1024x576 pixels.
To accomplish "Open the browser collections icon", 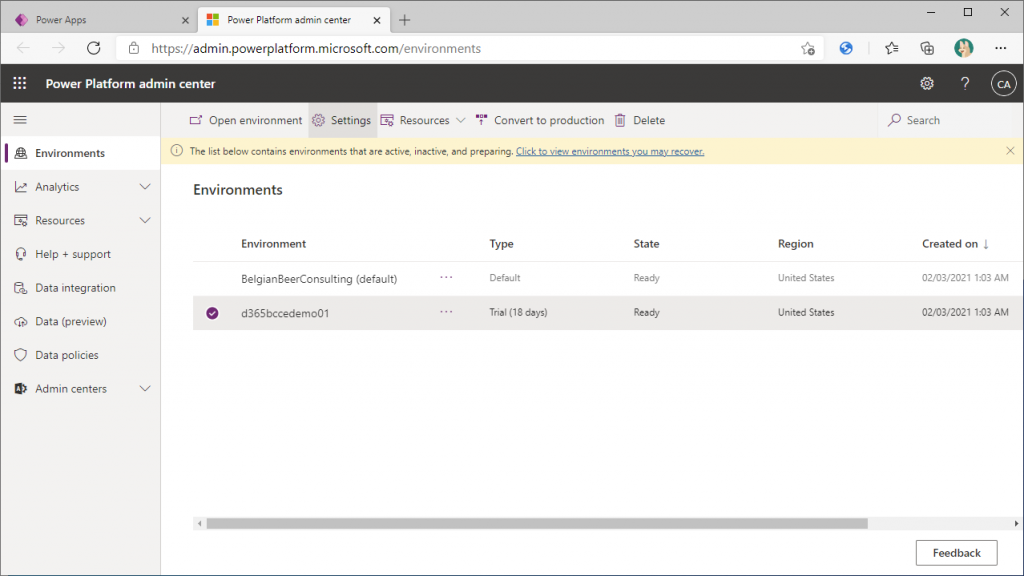I will pyautogui.click(x=927, y=48).
